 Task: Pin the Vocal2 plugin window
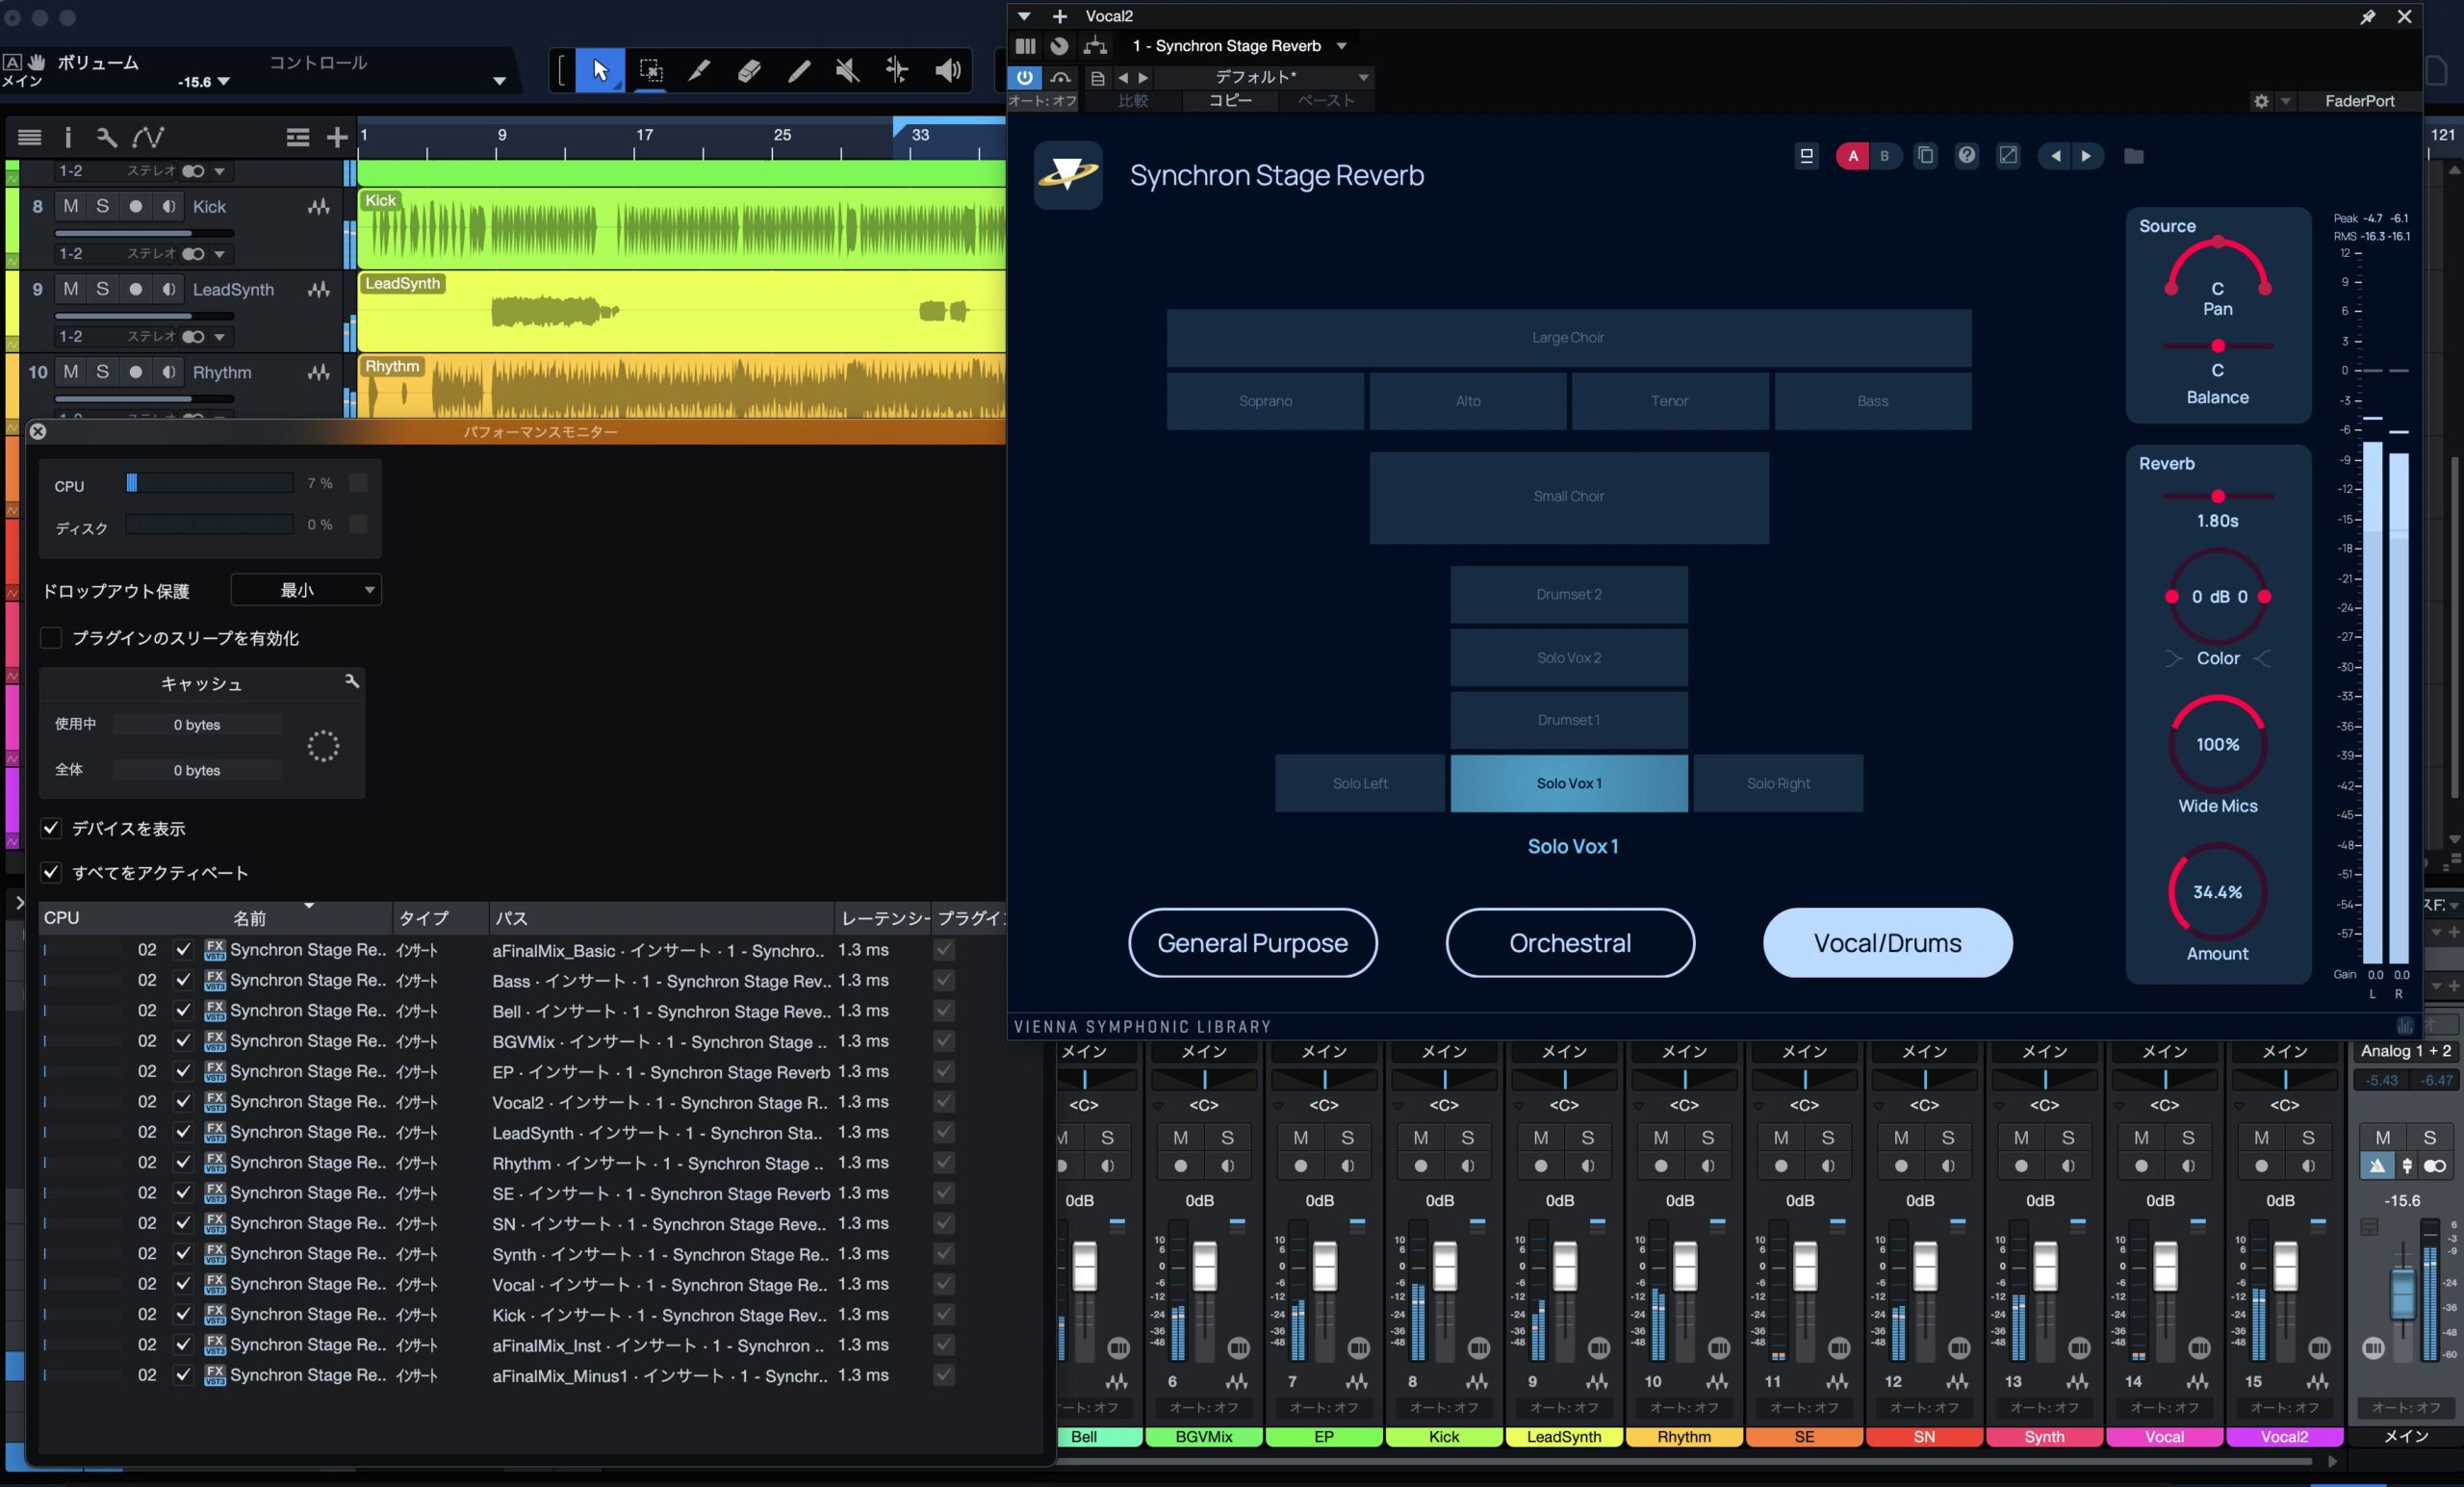coord(2367,17)
